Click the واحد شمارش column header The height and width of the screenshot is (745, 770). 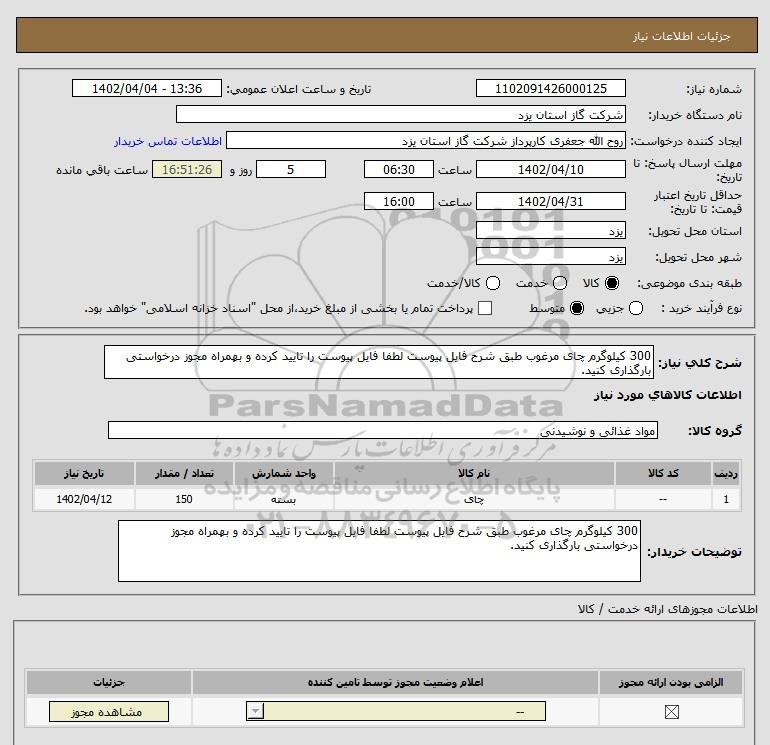click(x=284, y=473)
